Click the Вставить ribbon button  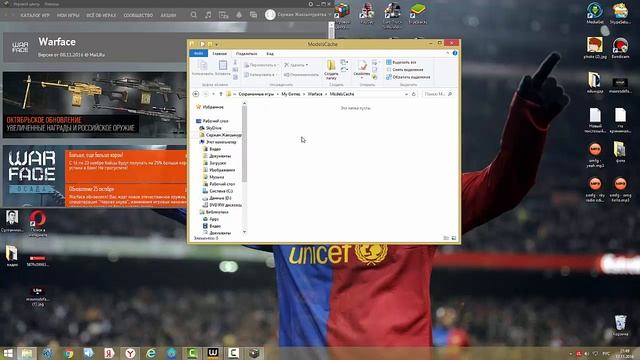coord(222,68)
